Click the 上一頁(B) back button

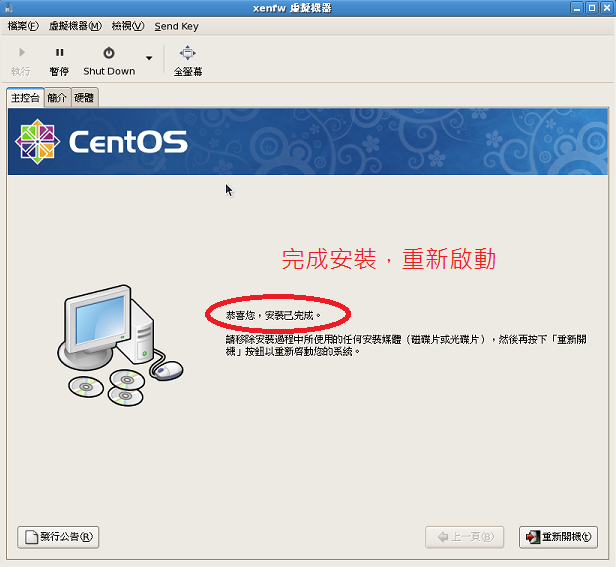(464, 537)
